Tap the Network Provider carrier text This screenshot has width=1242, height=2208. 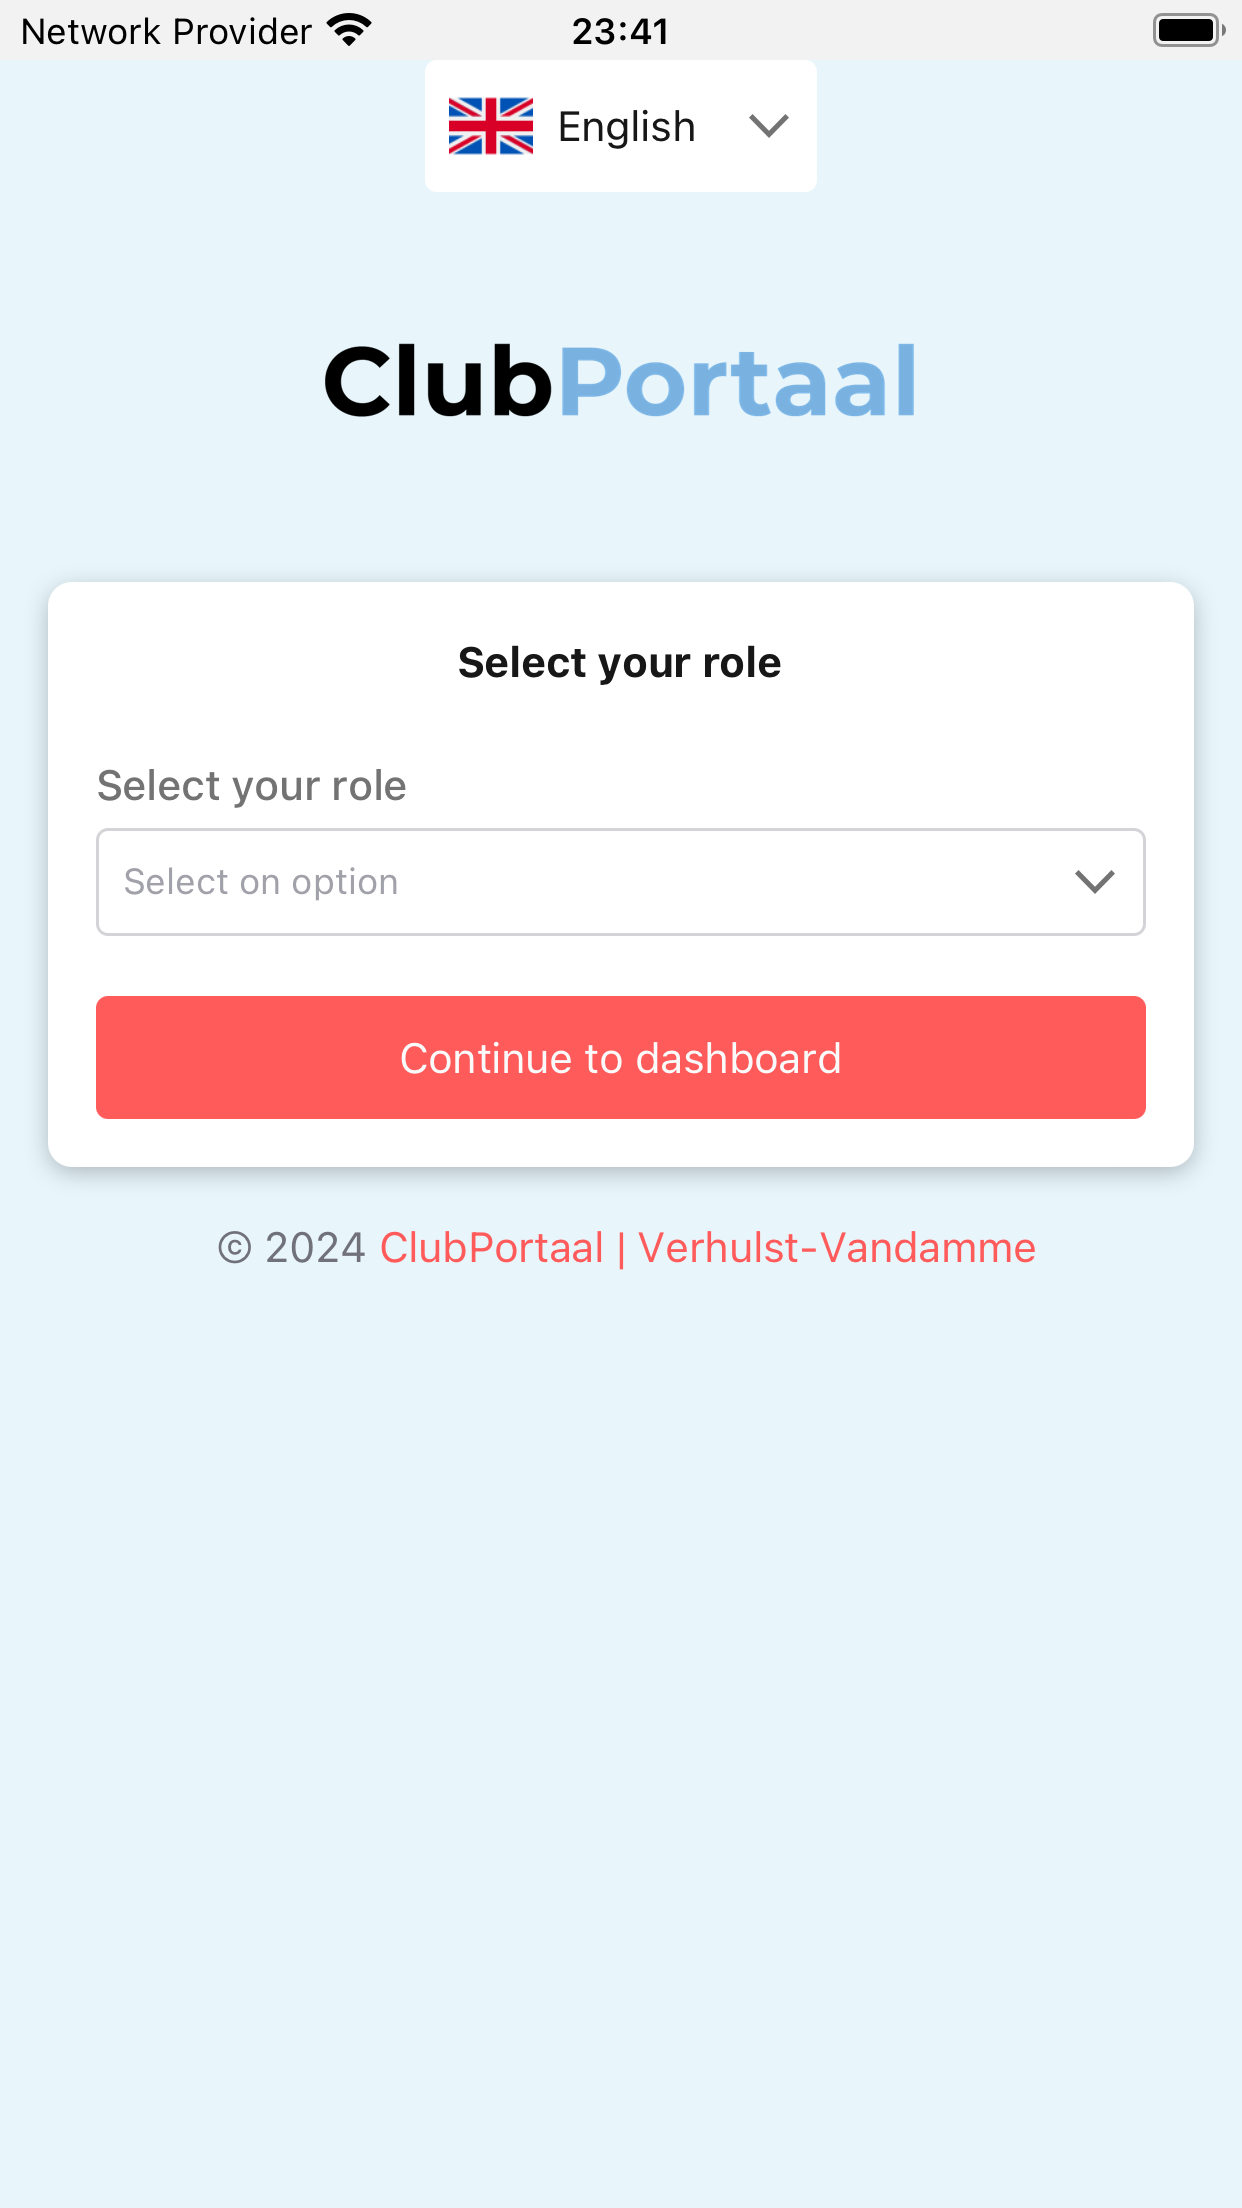click(x=167, y=32)
